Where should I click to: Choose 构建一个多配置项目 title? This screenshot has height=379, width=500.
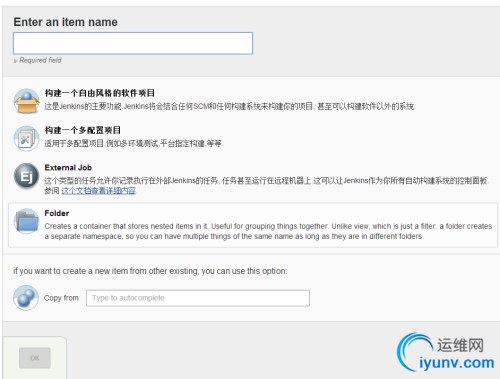83,130
